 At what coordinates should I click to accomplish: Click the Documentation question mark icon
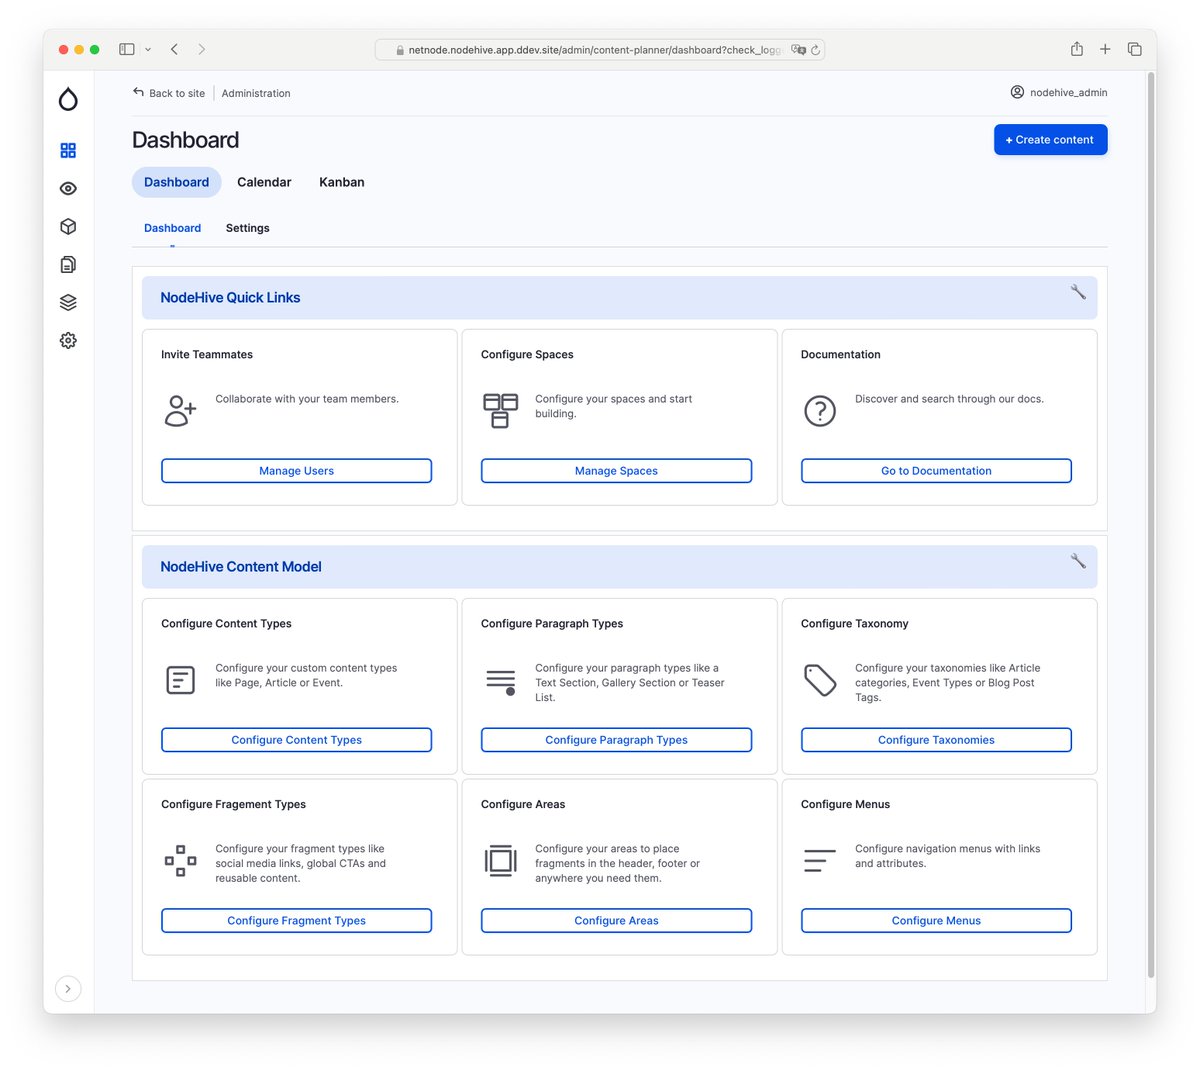[820, 410]
